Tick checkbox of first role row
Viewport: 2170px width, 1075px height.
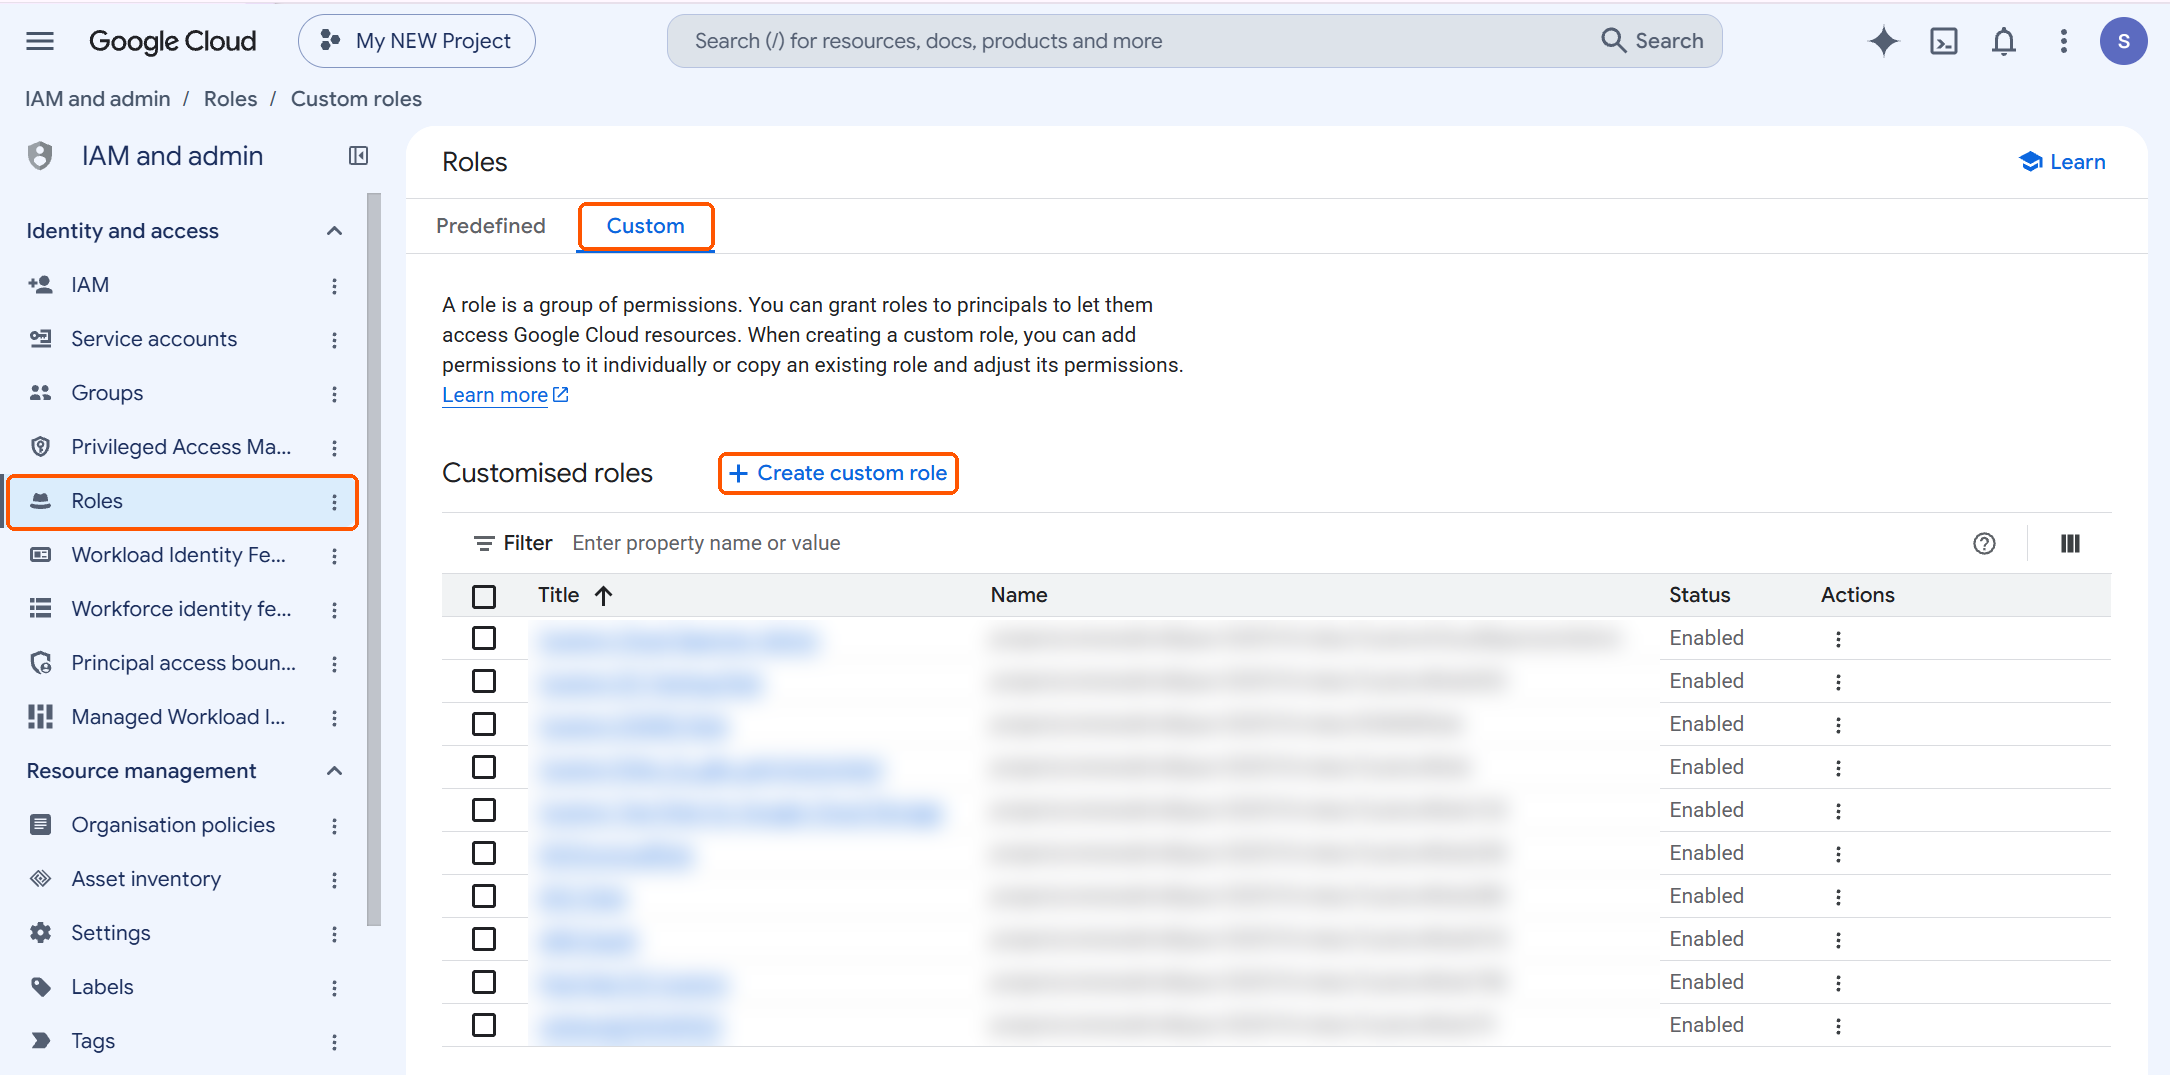(484, 638)
